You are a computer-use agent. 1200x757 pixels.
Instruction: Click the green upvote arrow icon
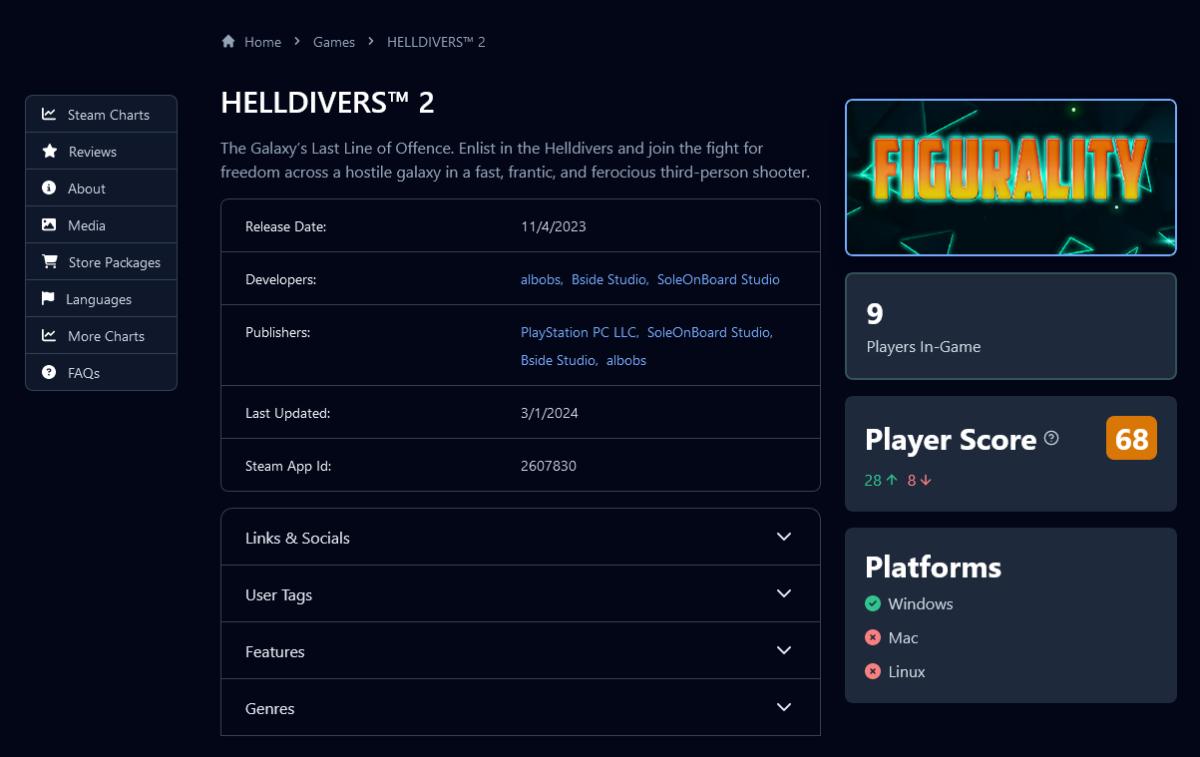tap(892, 480)
